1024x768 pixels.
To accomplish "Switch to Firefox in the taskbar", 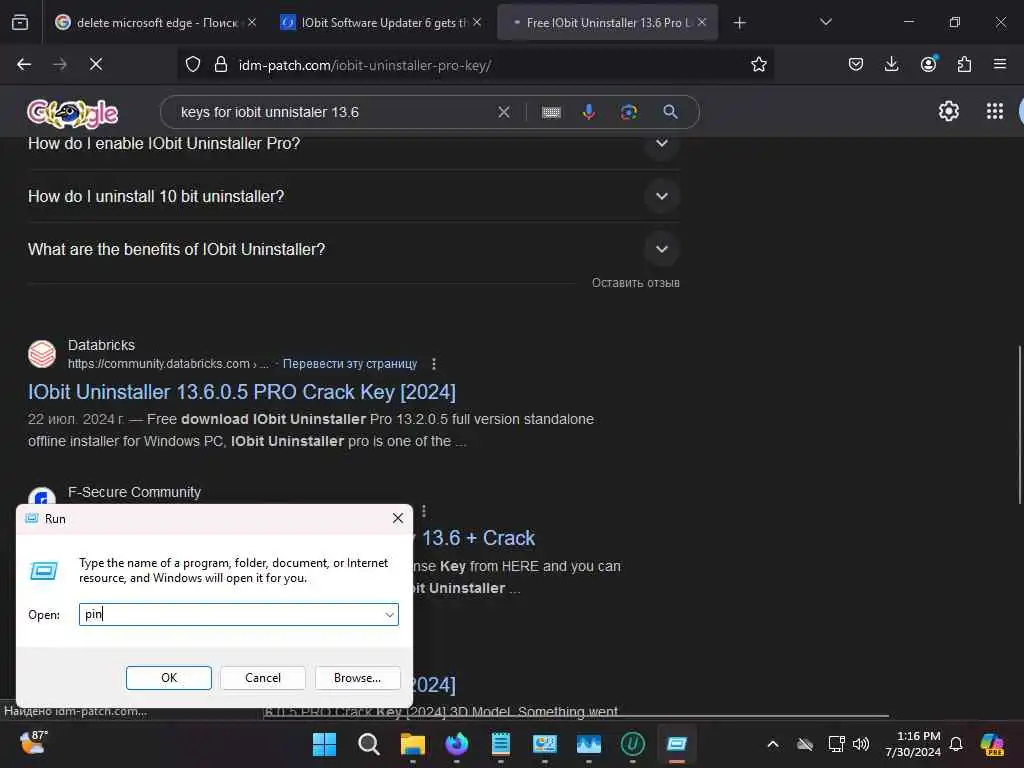I will pos(456,744).
